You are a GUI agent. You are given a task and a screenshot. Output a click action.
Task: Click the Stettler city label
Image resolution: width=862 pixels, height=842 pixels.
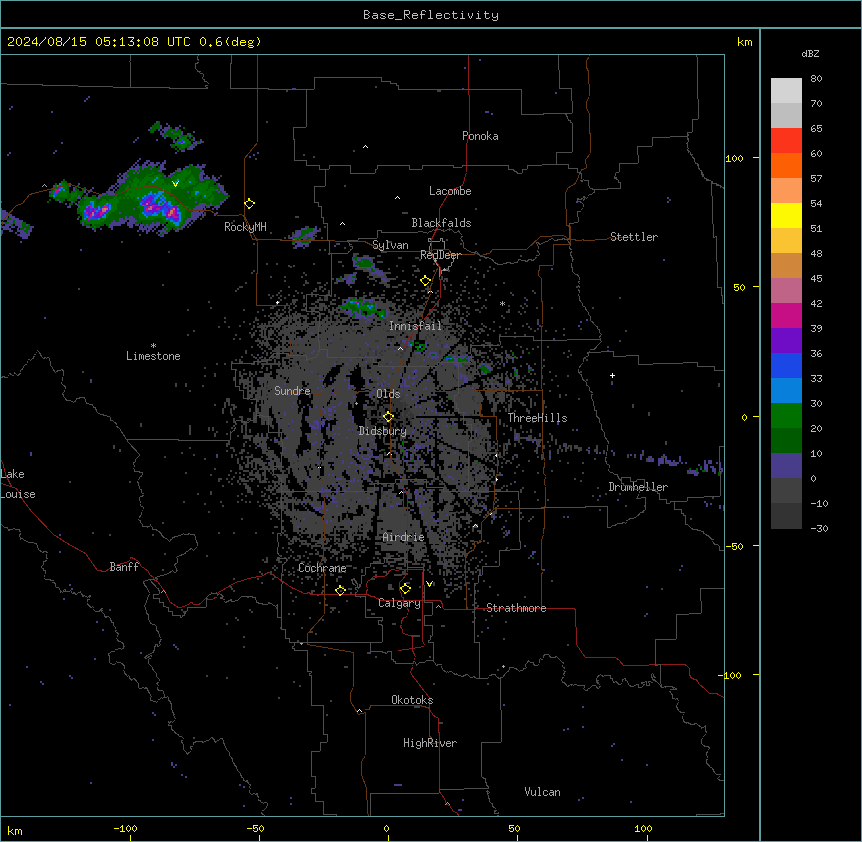click(x=634, y=237)
